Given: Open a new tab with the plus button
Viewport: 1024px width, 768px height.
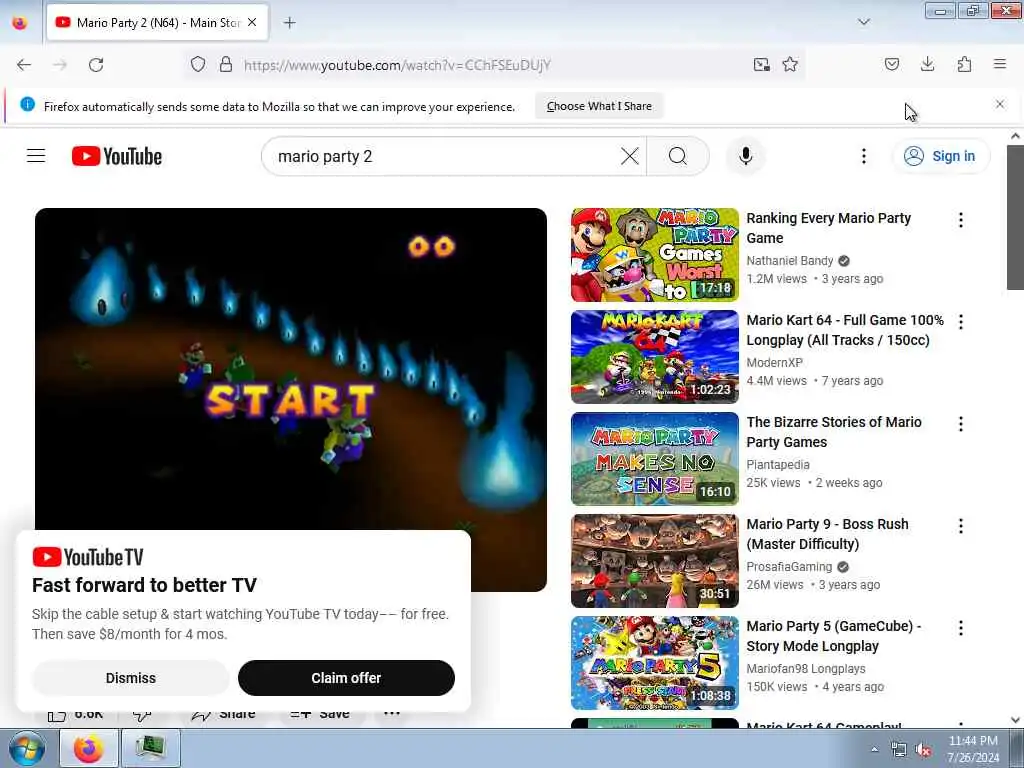Looking at the screenshot, I should (289, 23).
